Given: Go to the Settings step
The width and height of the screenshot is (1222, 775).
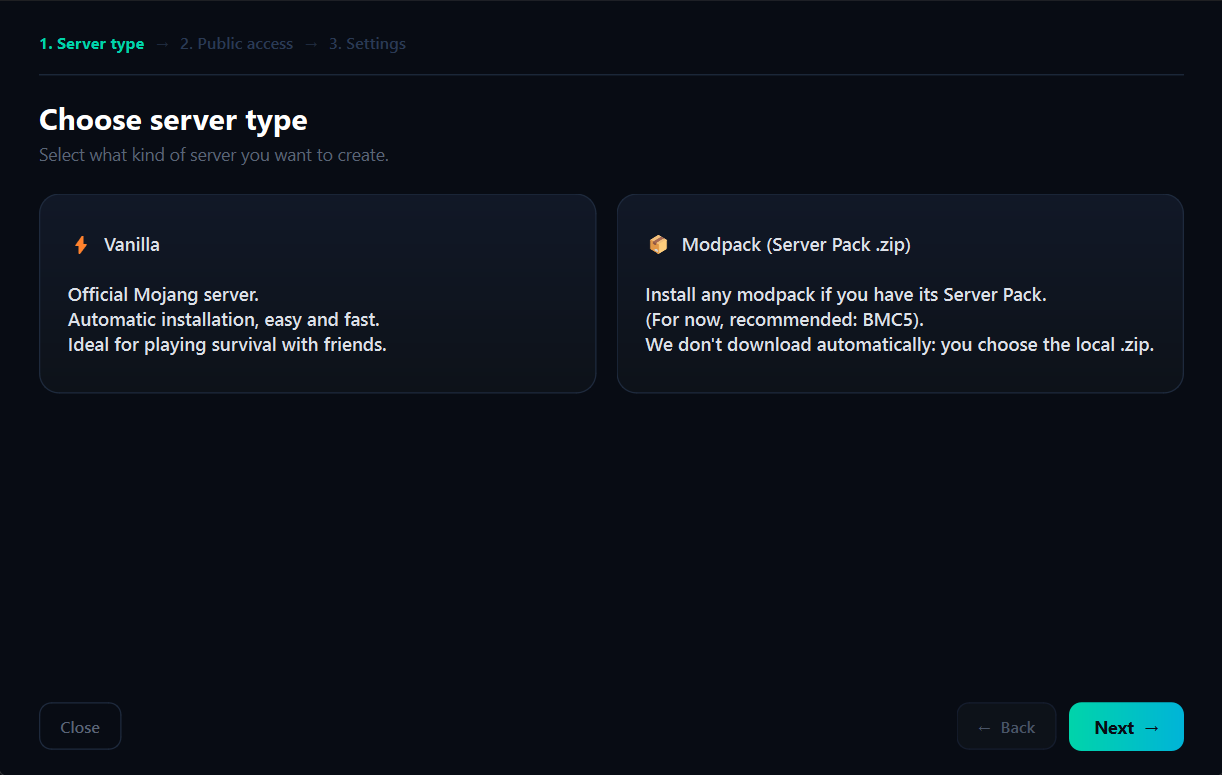Looking at the screenshot, I should (367, 44).
